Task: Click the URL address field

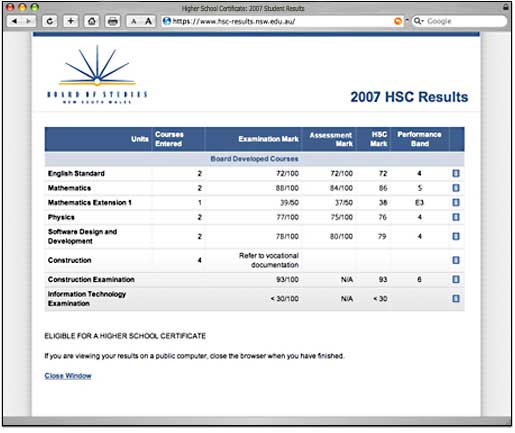Action: (282, 21)
